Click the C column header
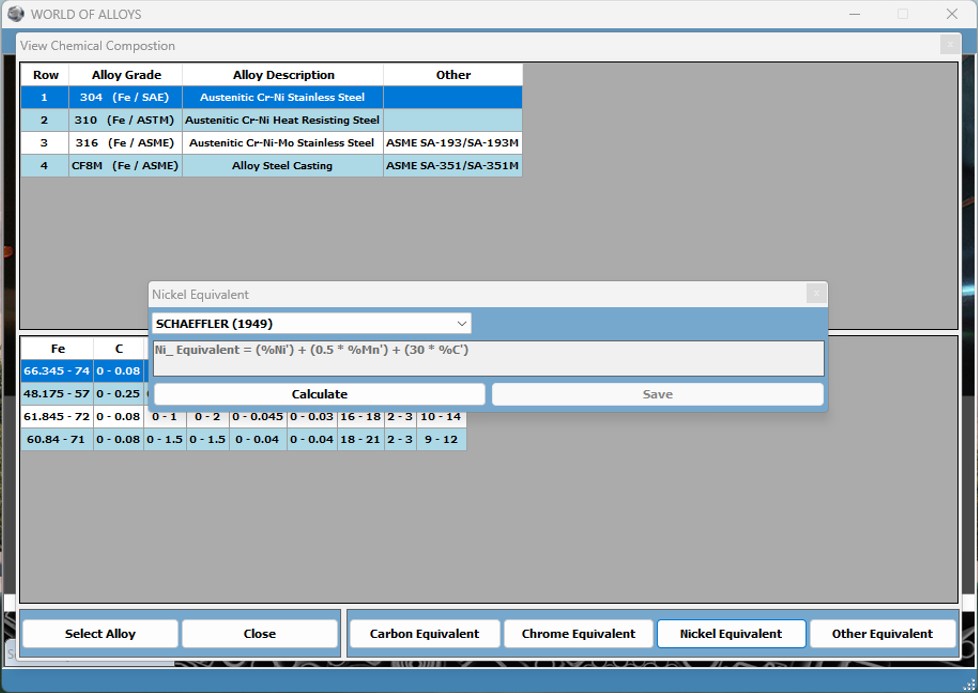The width and height of the screenshot is (978, 693). click(119, 349)
